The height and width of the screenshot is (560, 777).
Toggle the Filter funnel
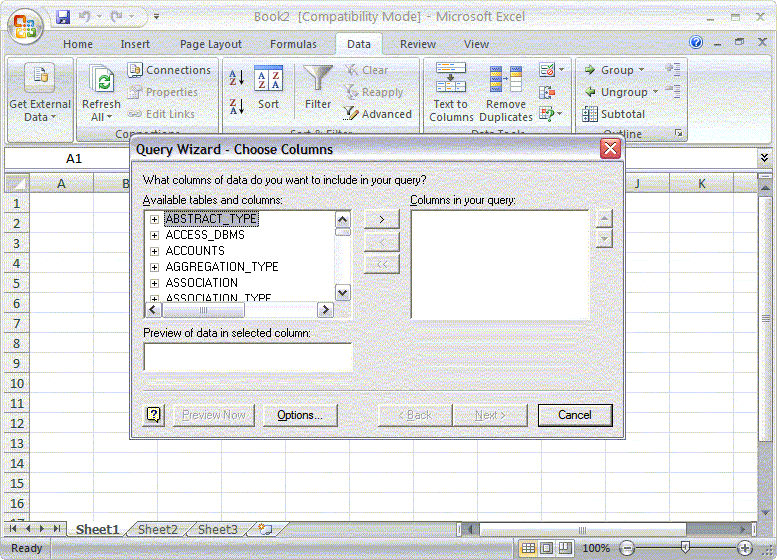coord(318,88)
